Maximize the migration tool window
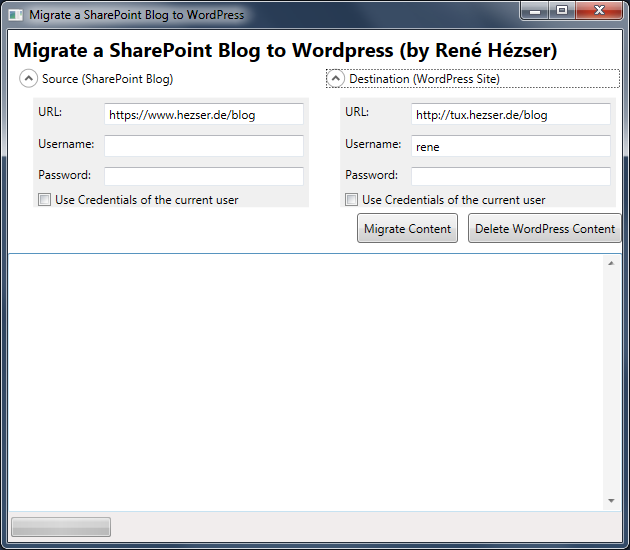This screenshot has width=630, height=550. click(x=562, y=10)
